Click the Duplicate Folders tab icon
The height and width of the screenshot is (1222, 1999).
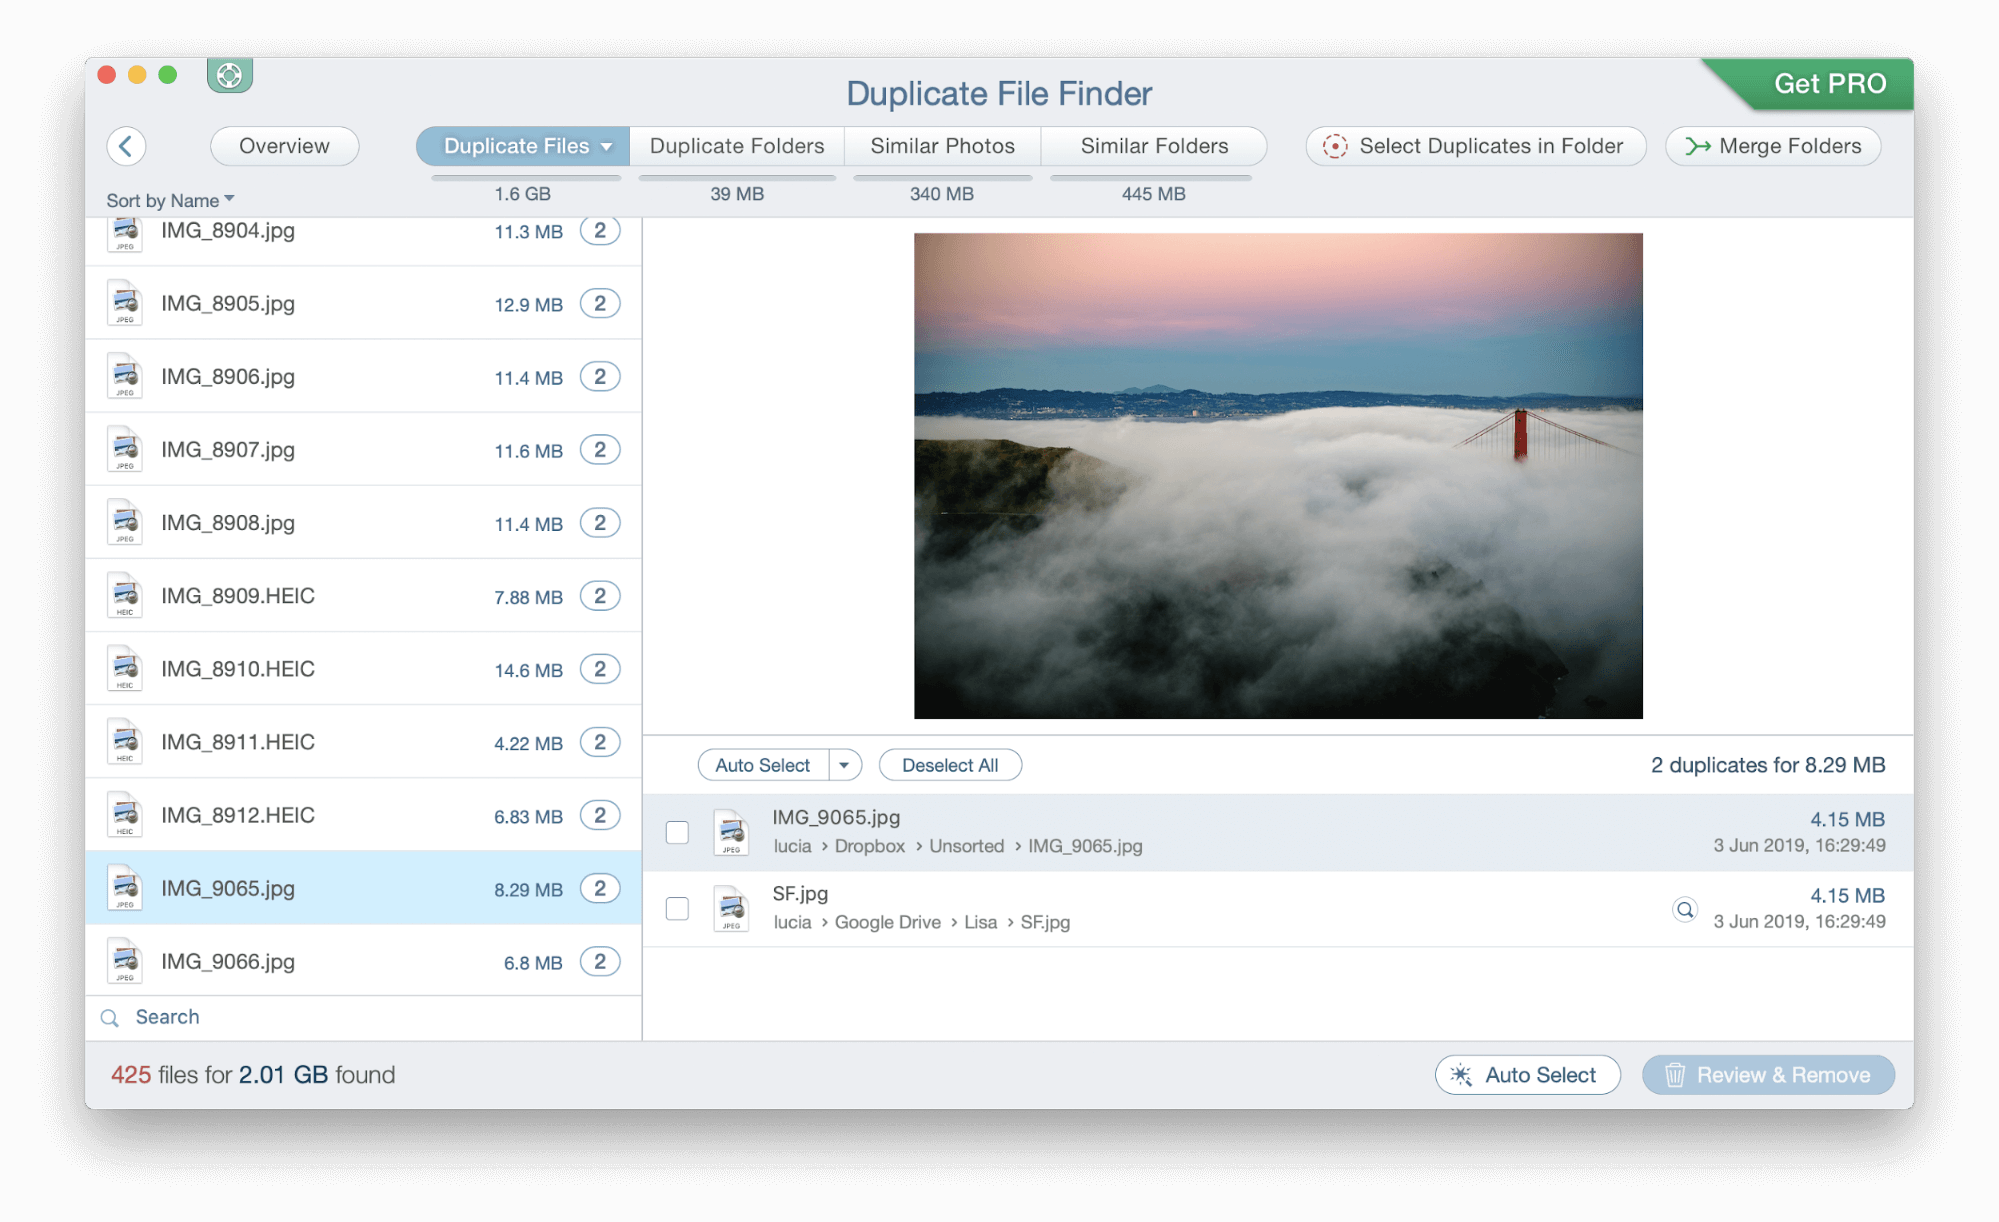(x=735, y=144)
